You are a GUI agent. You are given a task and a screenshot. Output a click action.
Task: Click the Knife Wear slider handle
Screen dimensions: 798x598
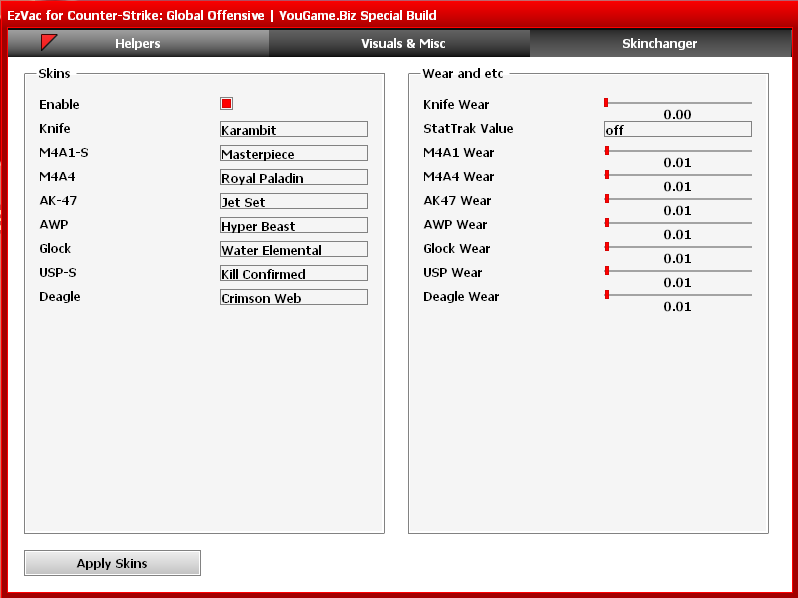tap(606, 103)
